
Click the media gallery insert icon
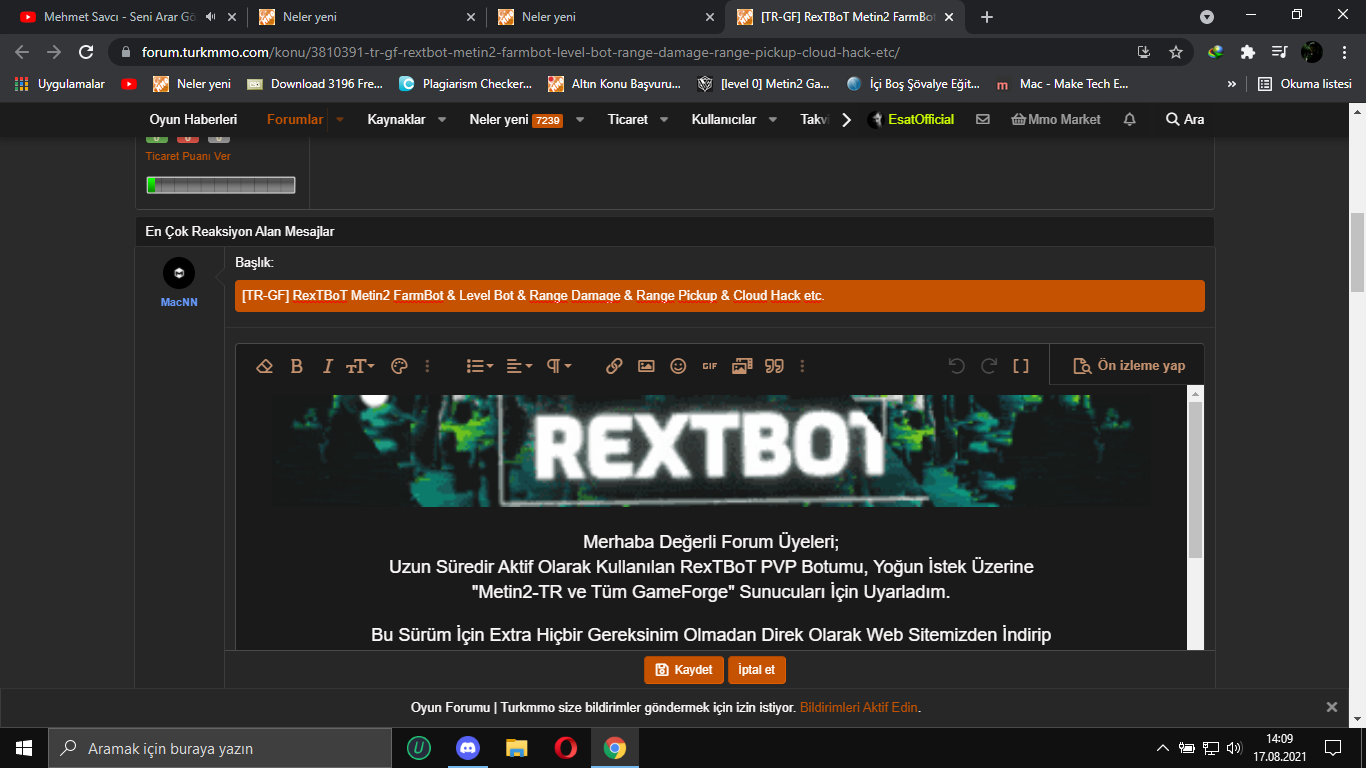742,366
